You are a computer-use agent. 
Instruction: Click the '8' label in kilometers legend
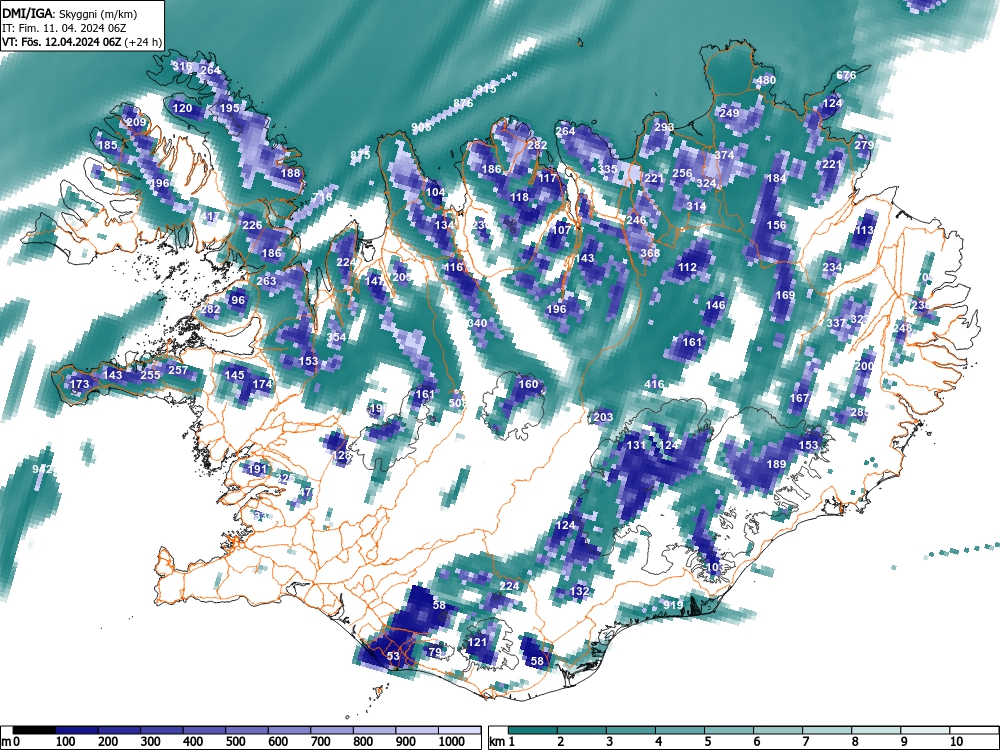click(855, 742)
